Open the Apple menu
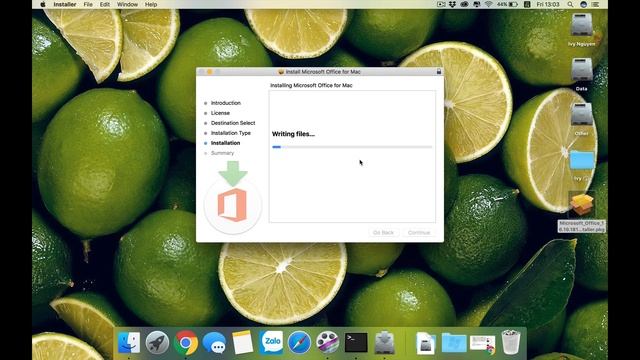 click(x=43, y=4)
